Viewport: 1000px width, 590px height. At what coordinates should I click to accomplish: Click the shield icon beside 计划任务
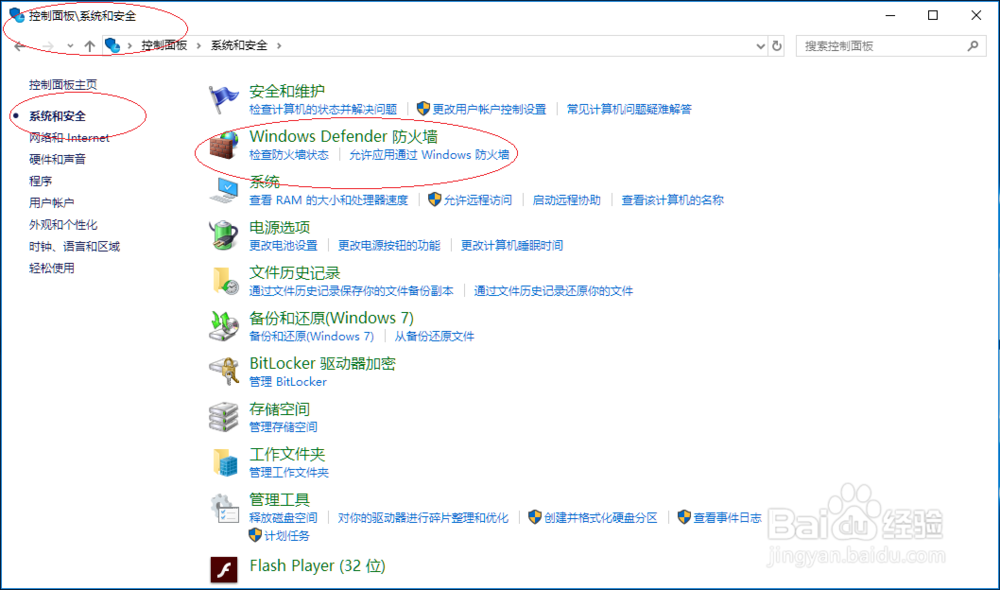point(255,535)
